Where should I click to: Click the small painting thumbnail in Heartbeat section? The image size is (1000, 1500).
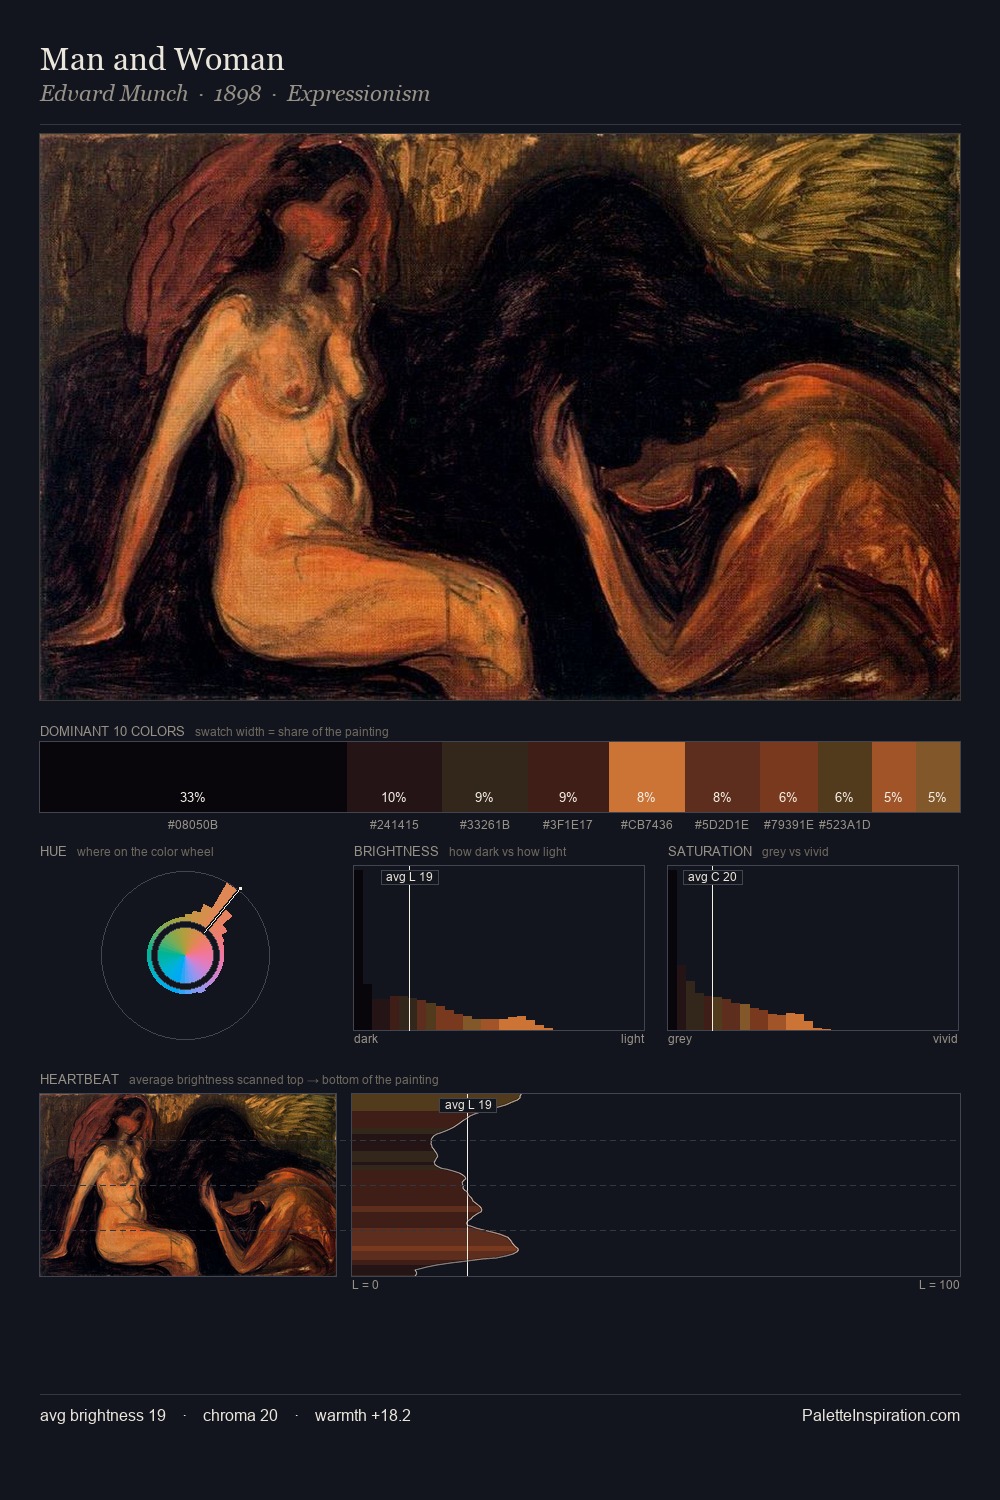click(x=188, y=1185)
